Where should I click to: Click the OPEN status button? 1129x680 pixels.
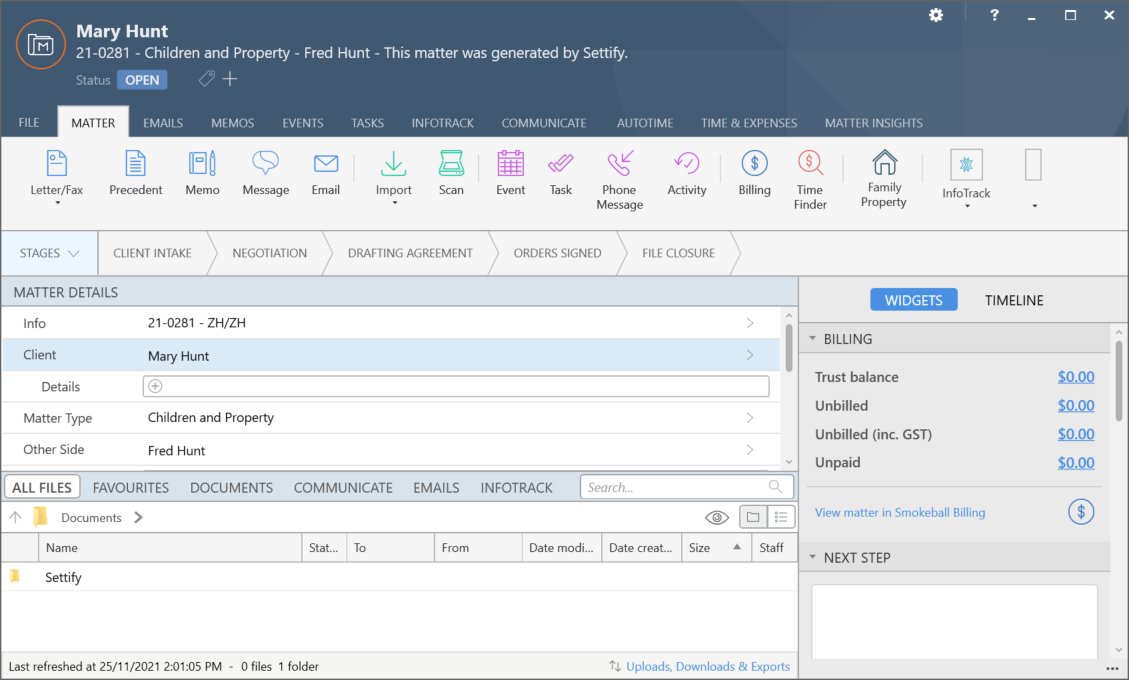142,80
